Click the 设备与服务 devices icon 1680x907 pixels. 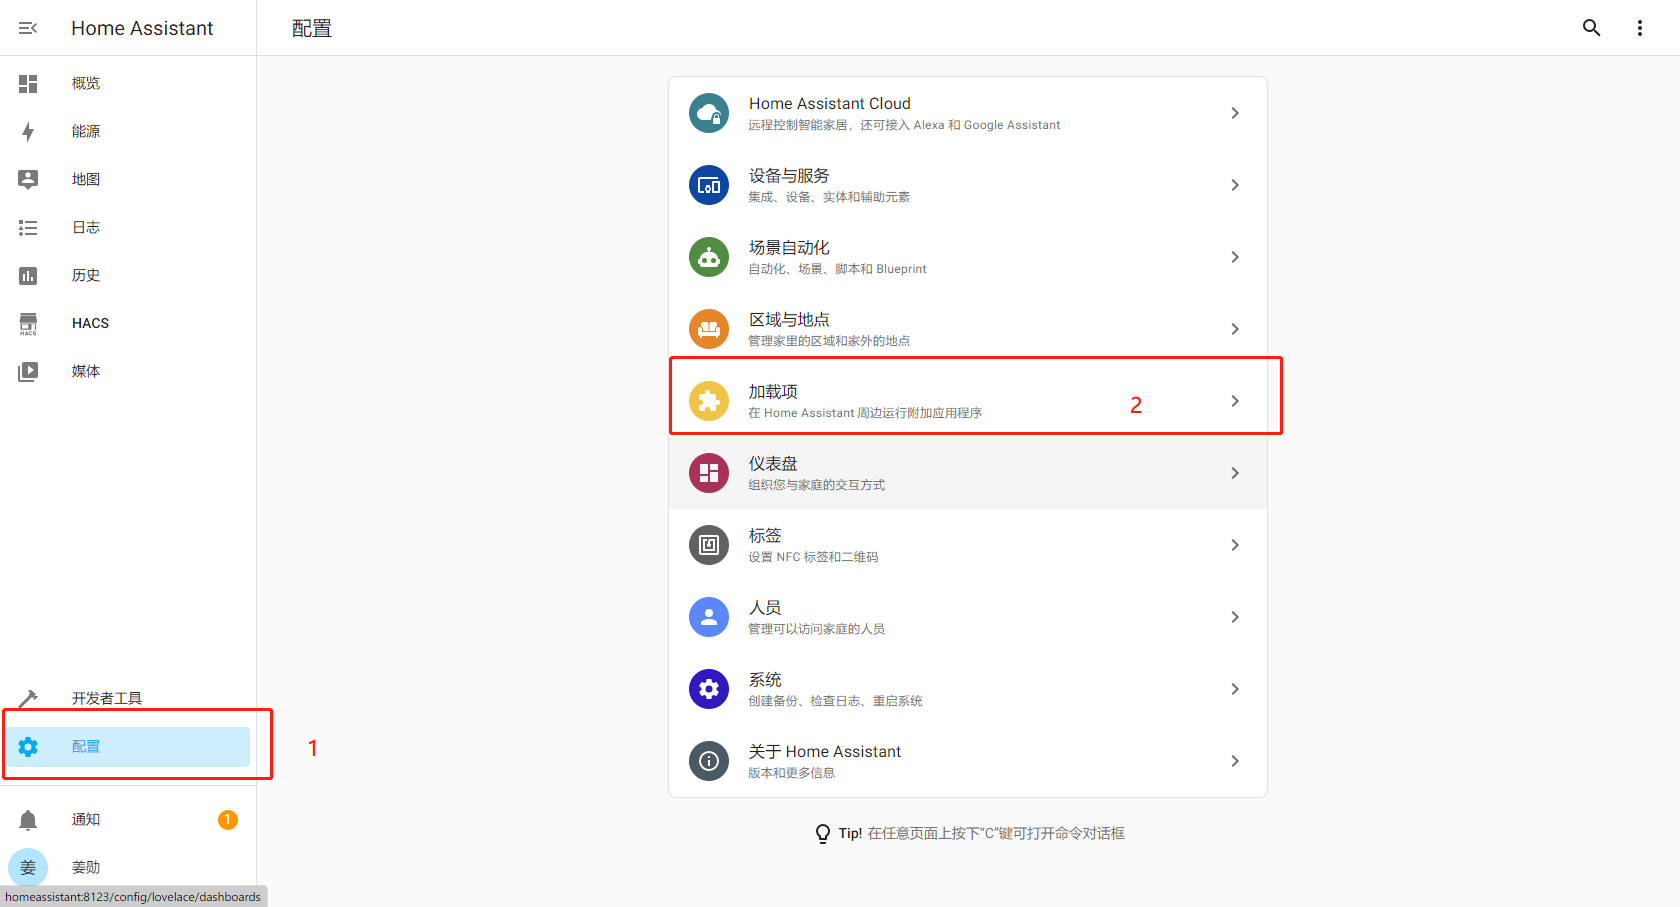[x=709, y=185]
